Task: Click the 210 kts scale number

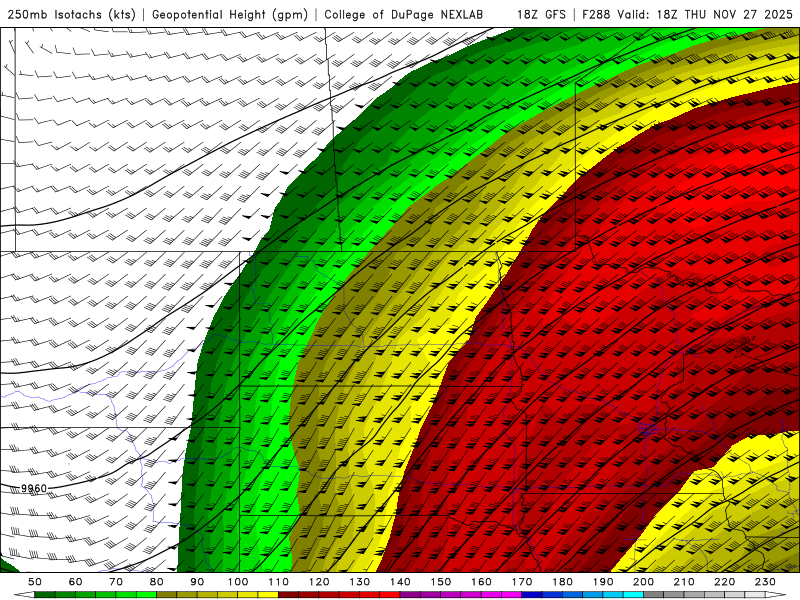Action: tap(684, 582)
